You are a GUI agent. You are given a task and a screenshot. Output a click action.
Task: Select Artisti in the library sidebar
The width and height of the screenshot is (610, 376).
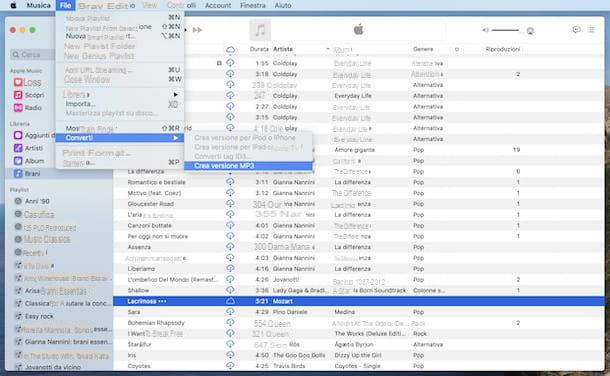34,148
